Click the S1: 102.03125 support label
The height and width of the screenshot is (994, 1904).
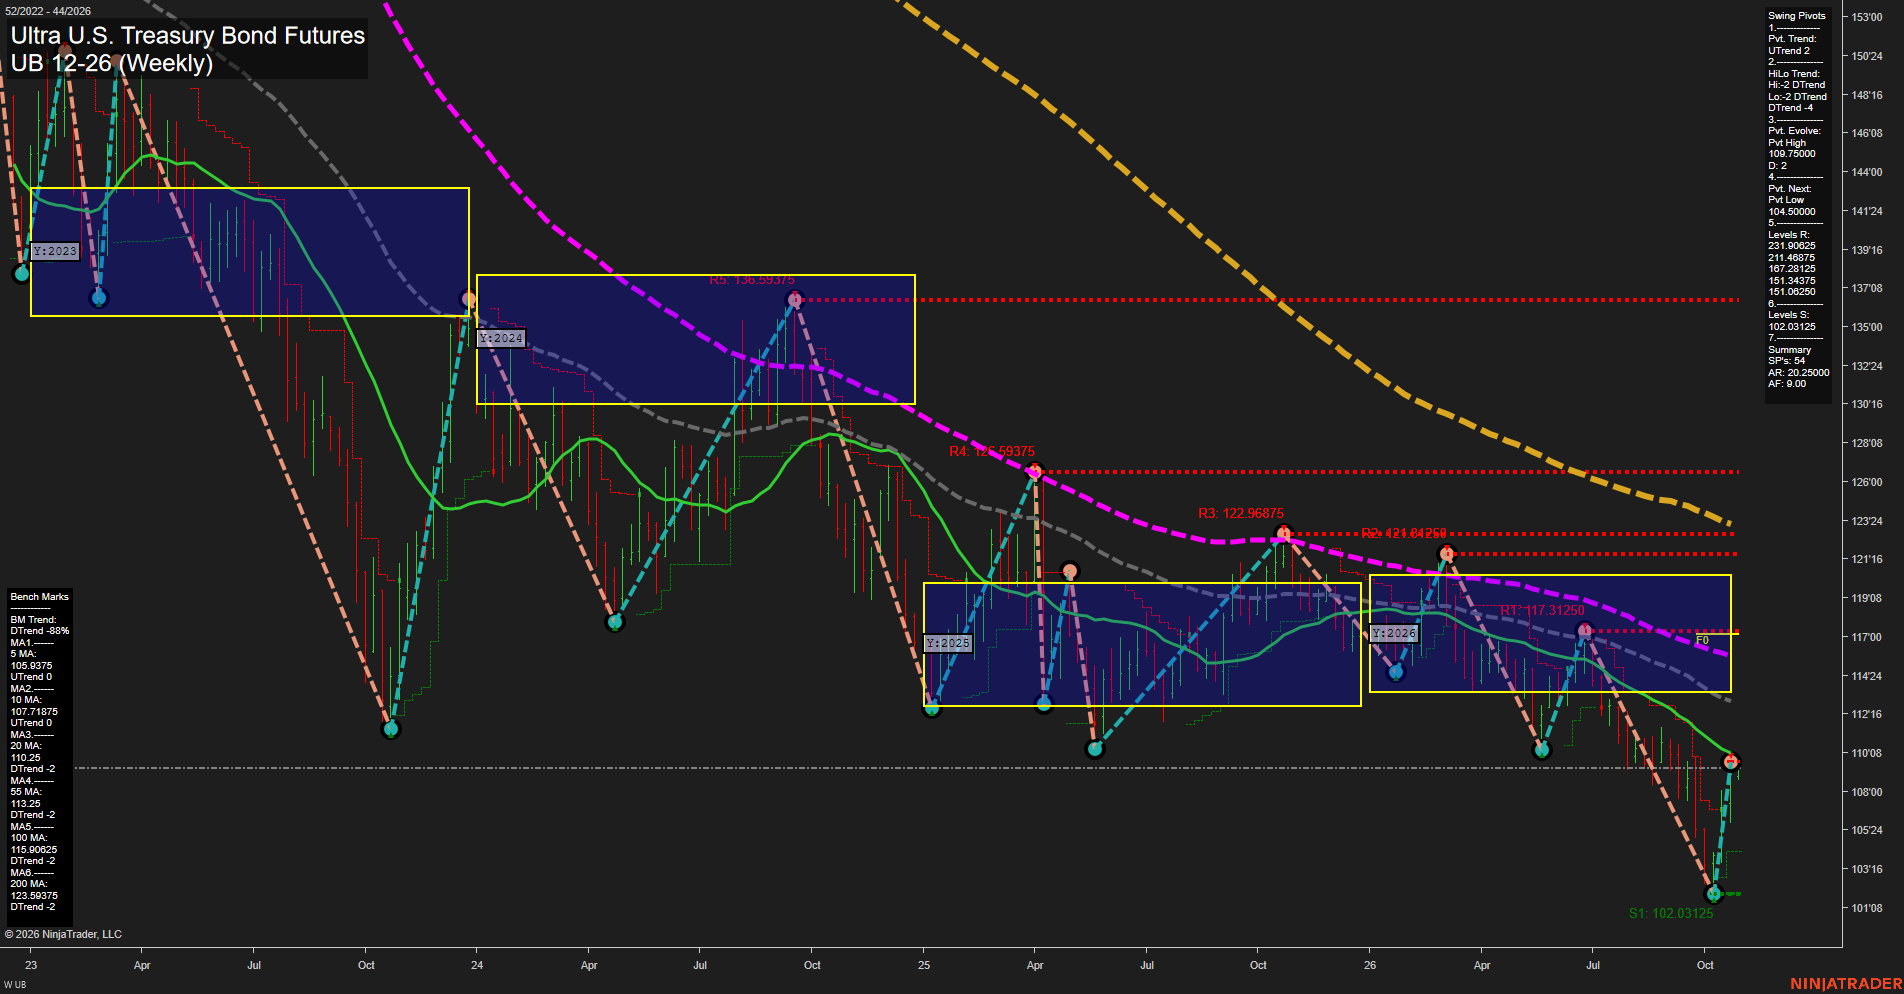coord(1671,913)
